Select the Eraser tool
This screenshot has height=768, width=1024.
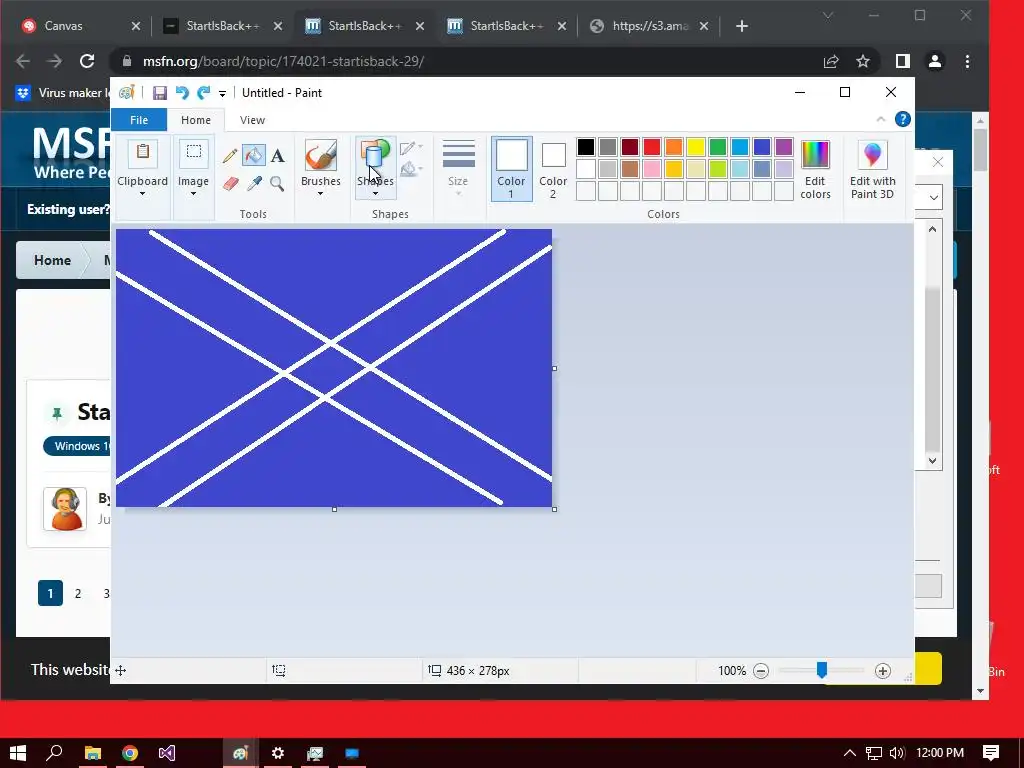click(231, 184)
